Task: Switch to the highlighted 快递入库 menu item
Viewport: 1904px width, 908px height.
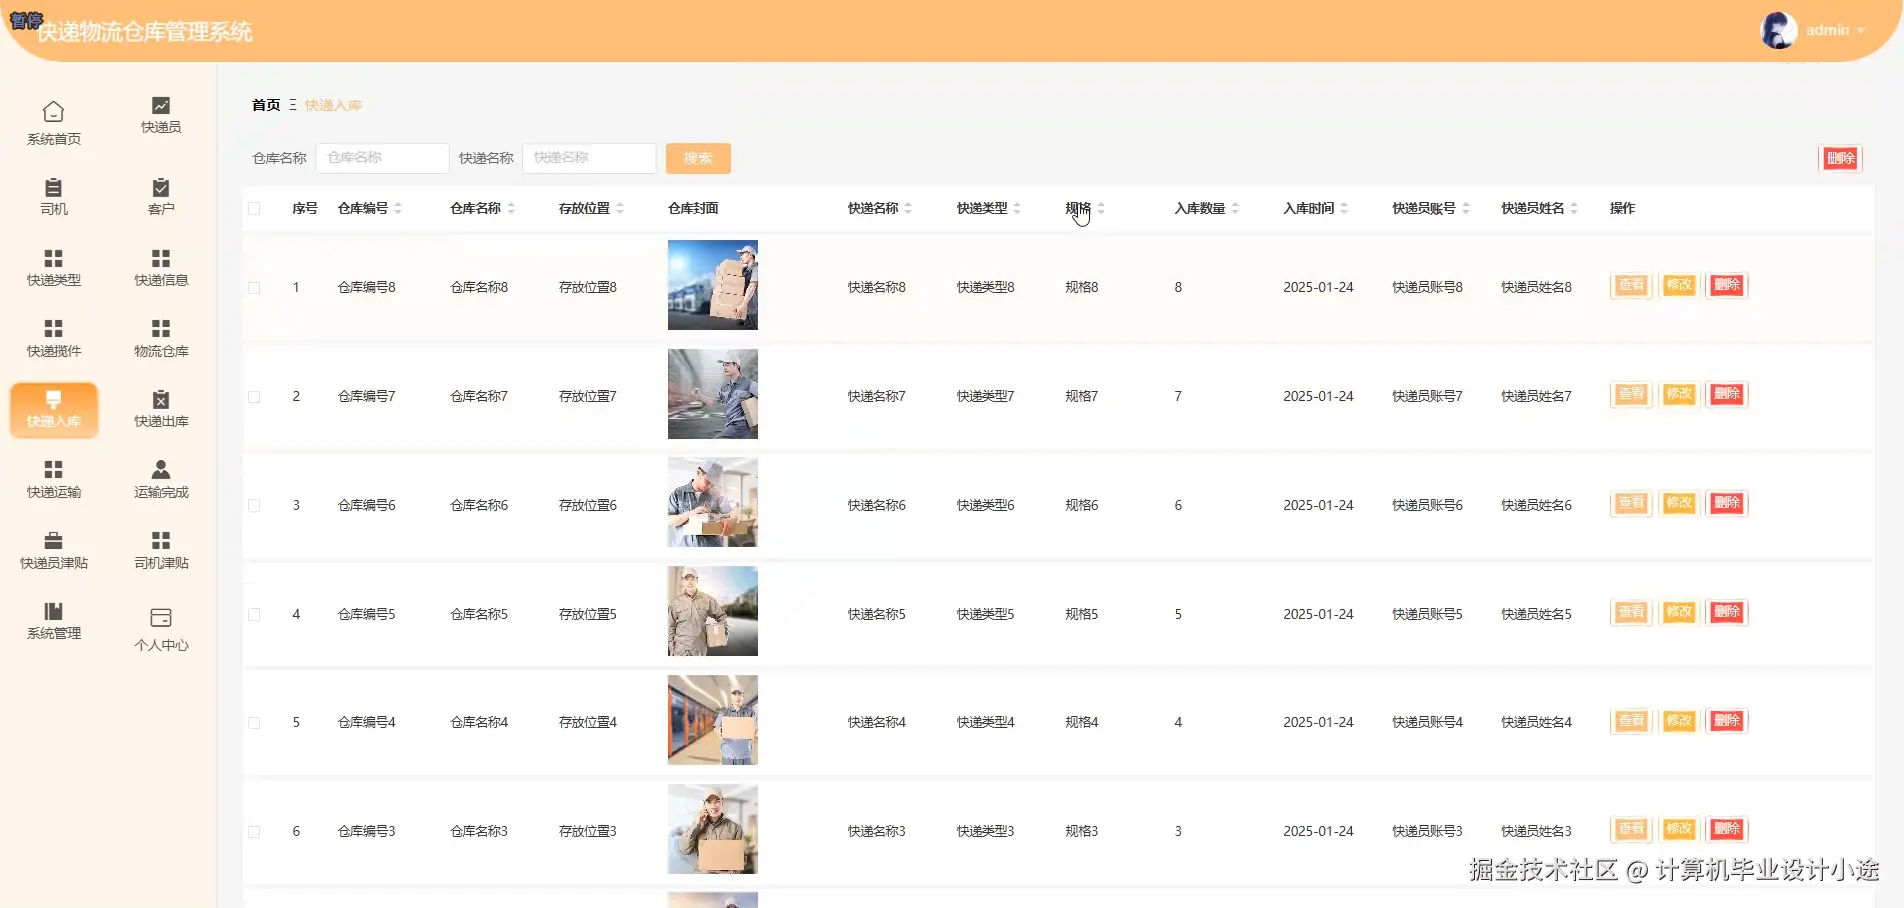Action: 54,410
